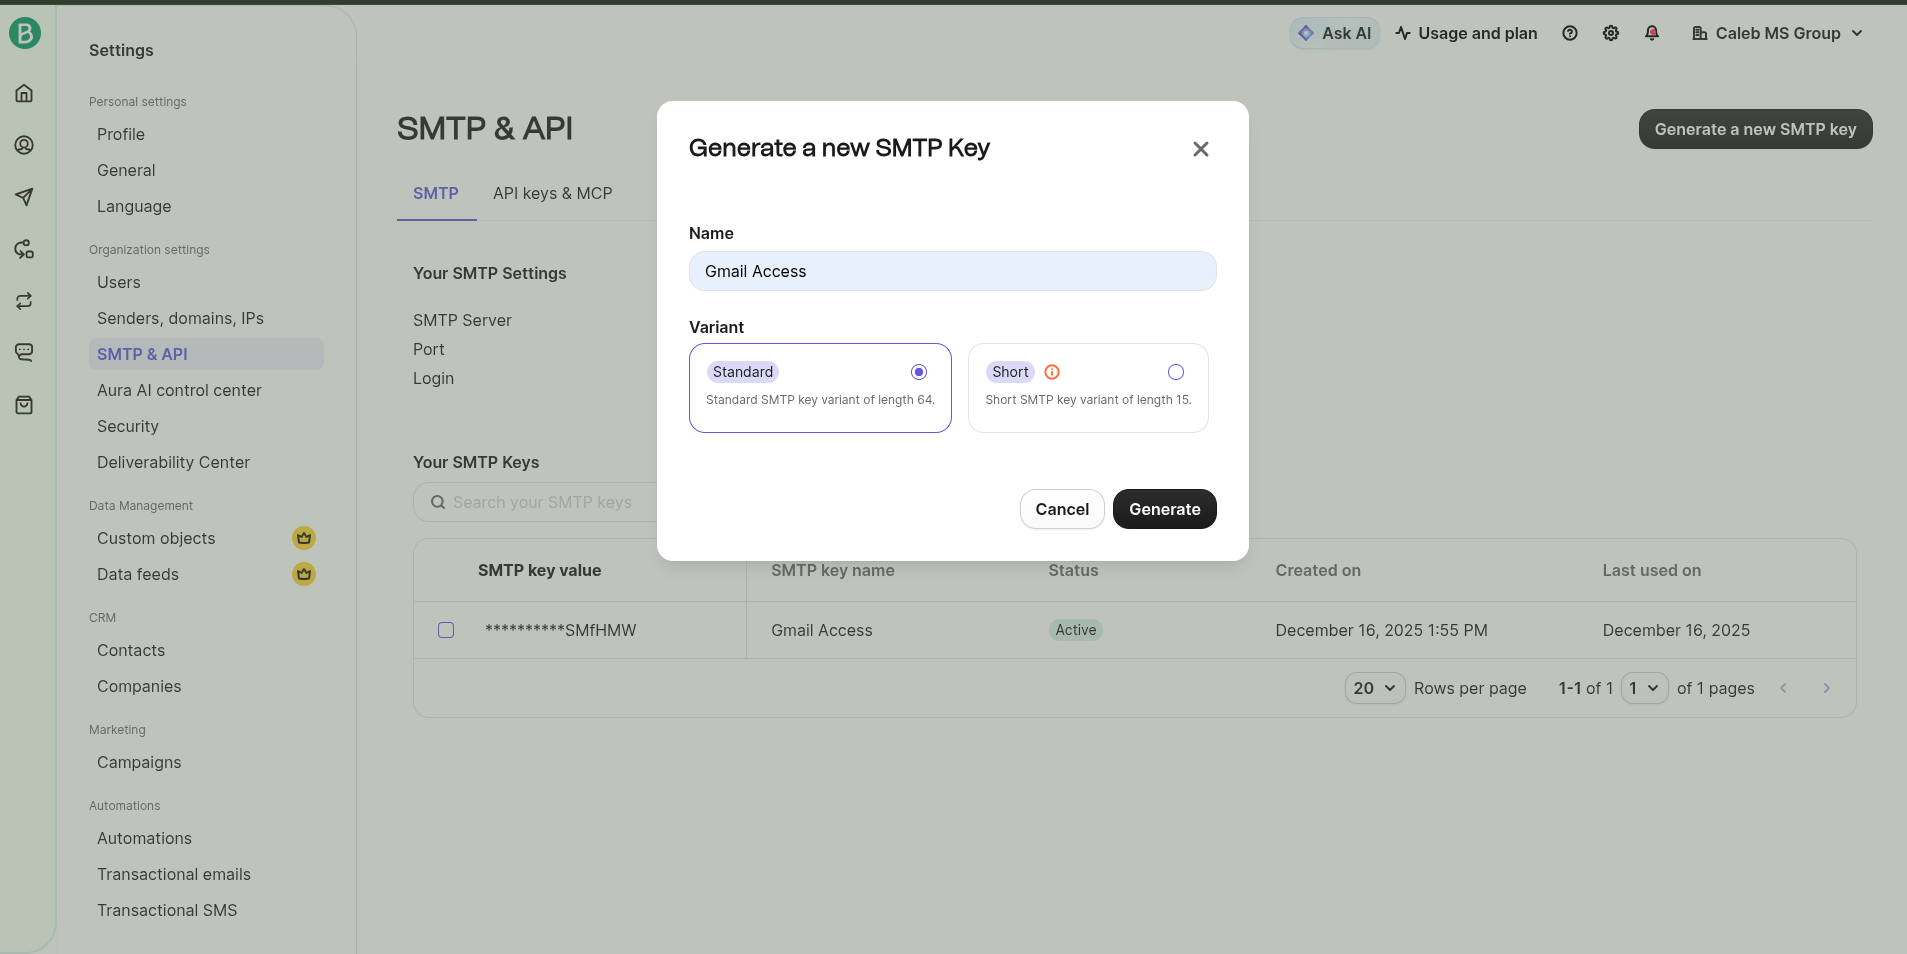Check the box for the SMfHMW key row

click(446, 630)
